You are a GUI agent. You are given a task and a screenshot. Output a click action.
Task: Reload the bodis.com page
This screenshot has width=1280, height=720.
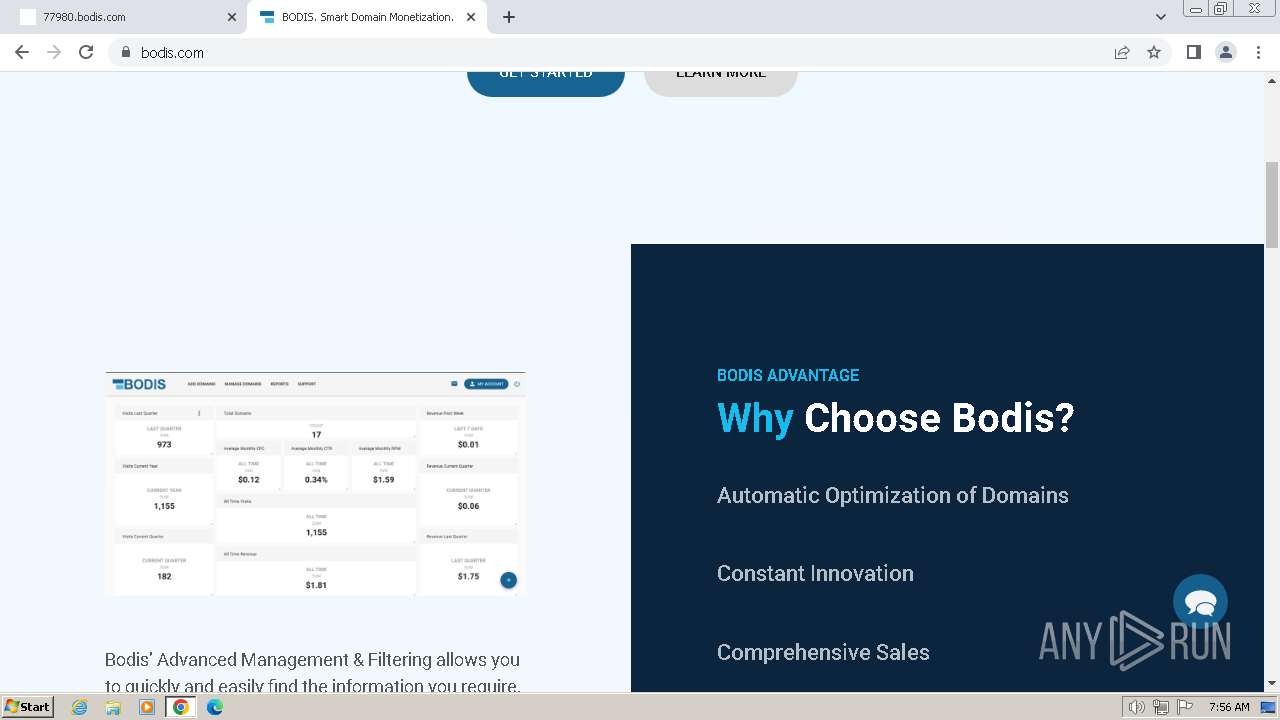point(86,52)
